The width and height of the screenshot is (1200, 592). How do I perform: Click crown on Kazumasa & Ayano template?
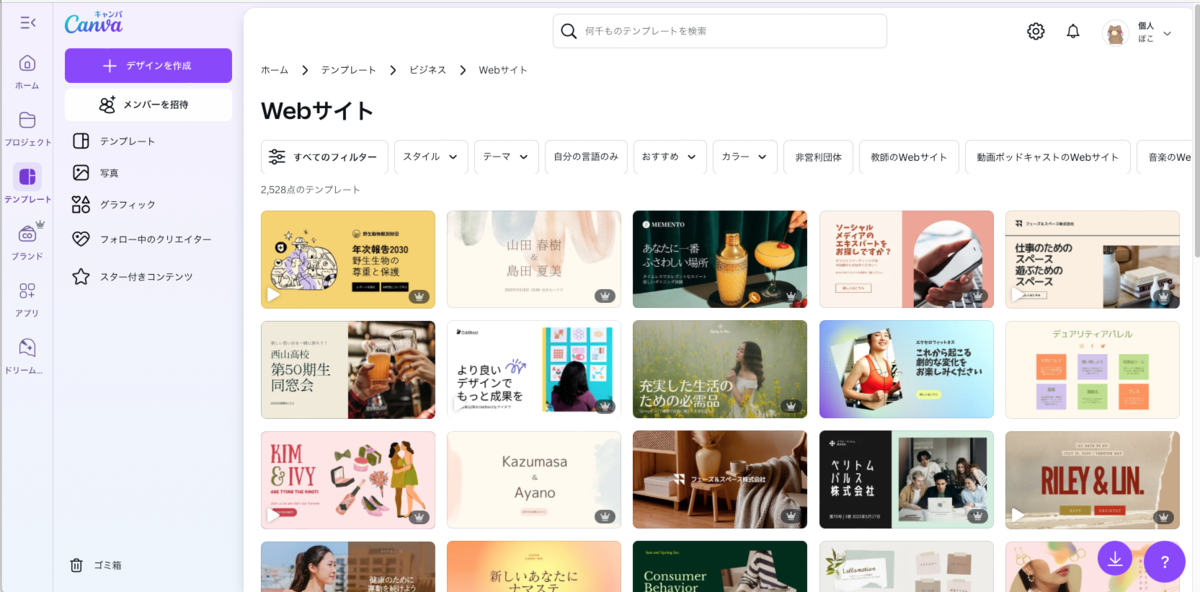605,516
